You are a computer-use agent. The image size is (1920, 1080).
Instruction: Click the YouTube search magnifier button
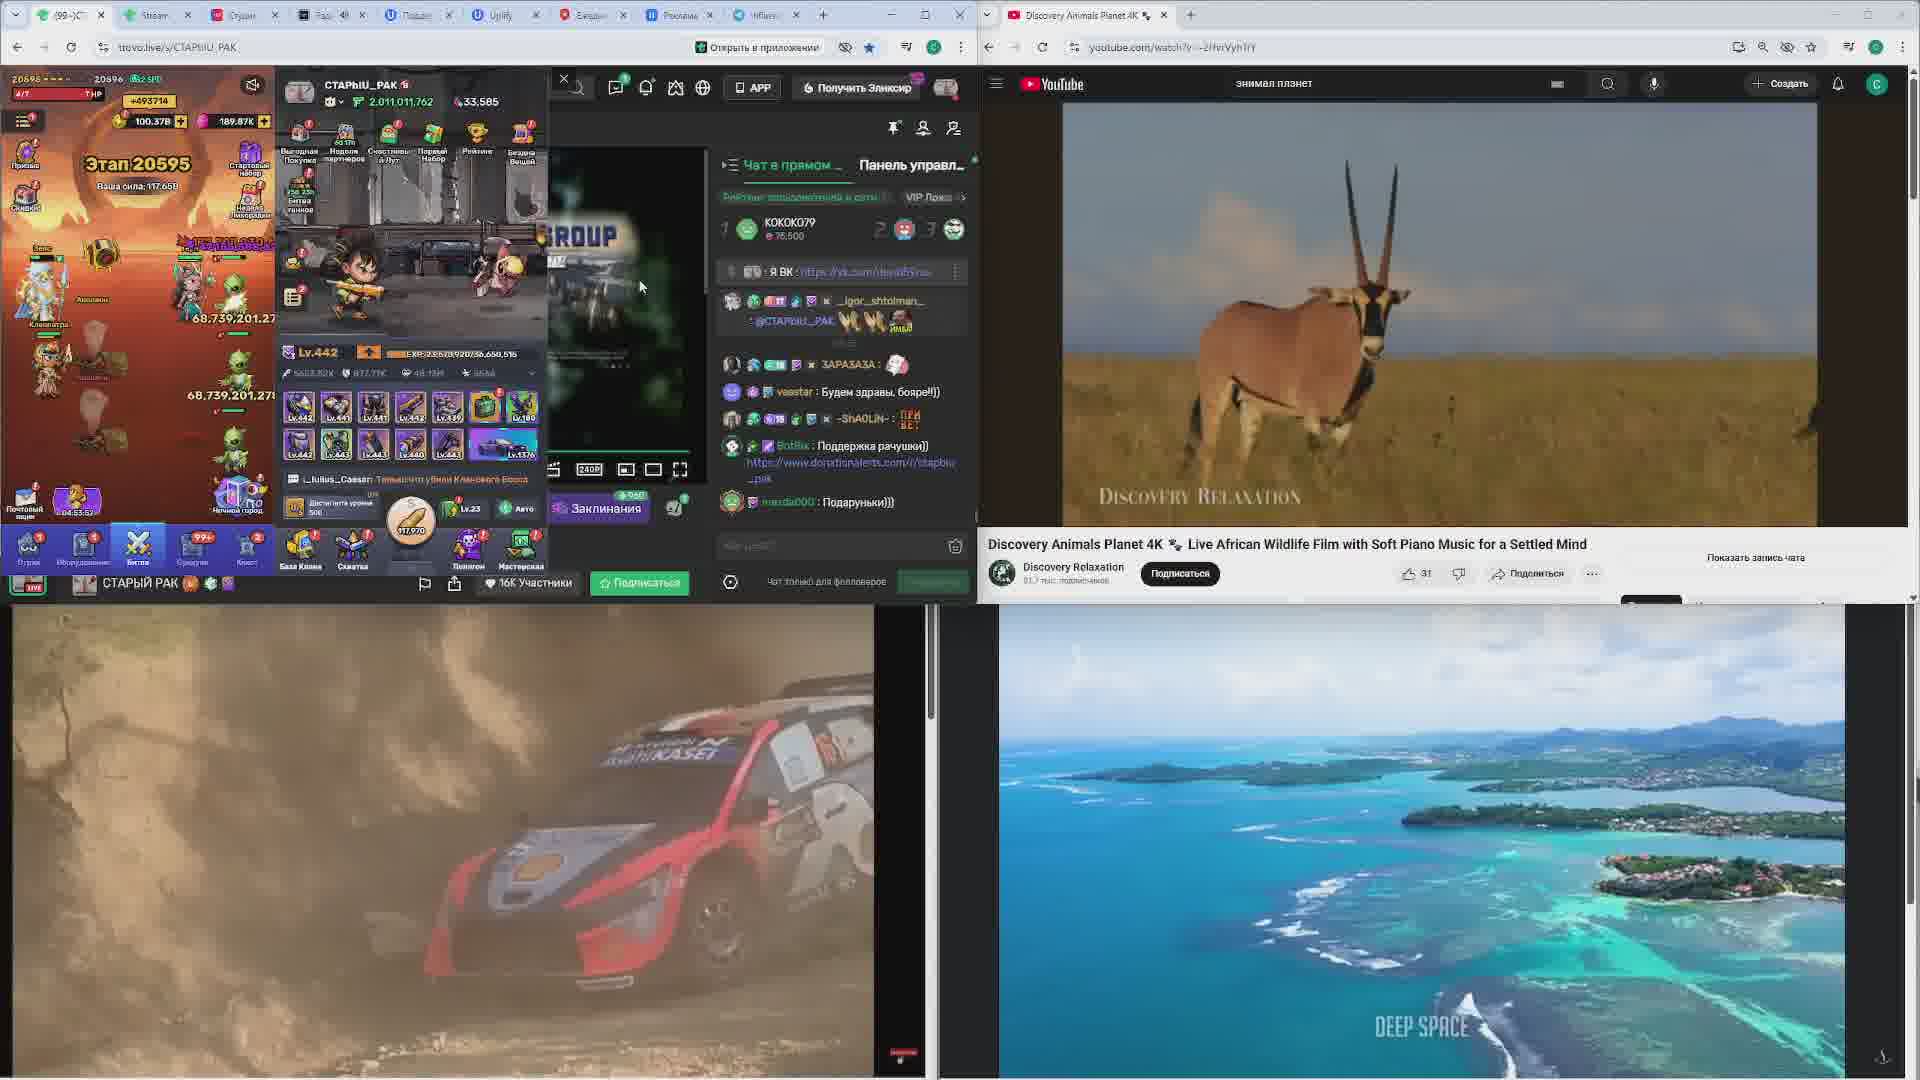click(1607, 84)
